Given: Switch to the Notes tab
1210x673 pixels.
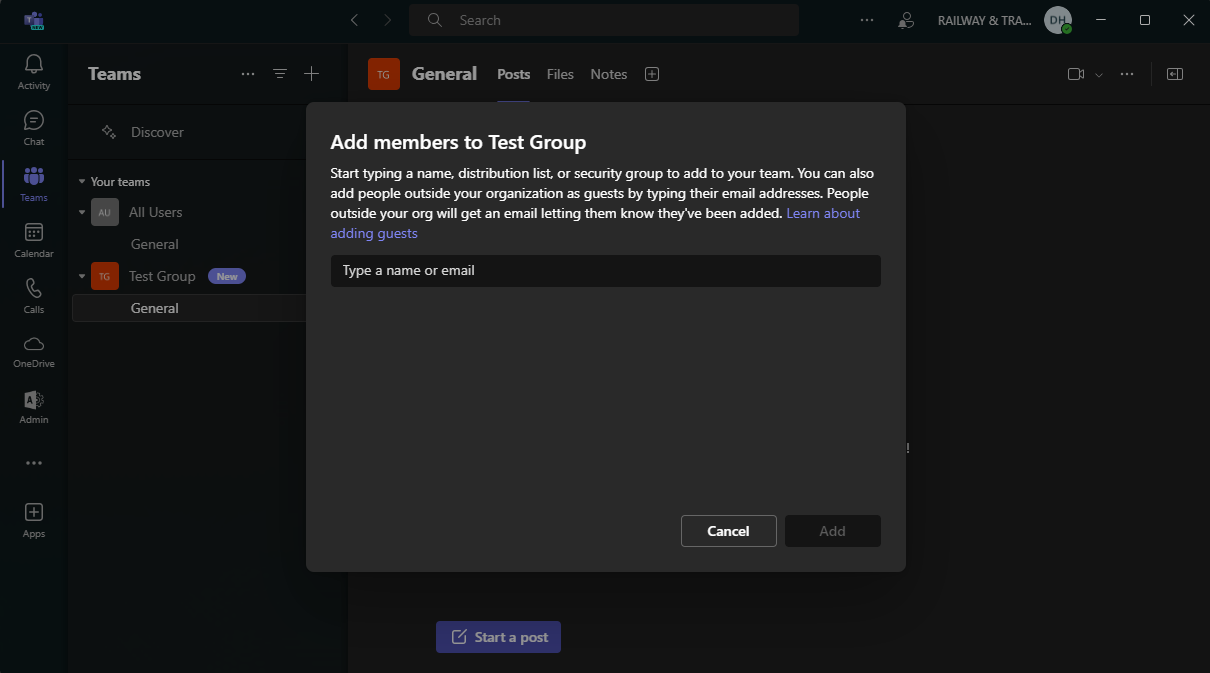Looking at the screenshot, I should [608, 74].
